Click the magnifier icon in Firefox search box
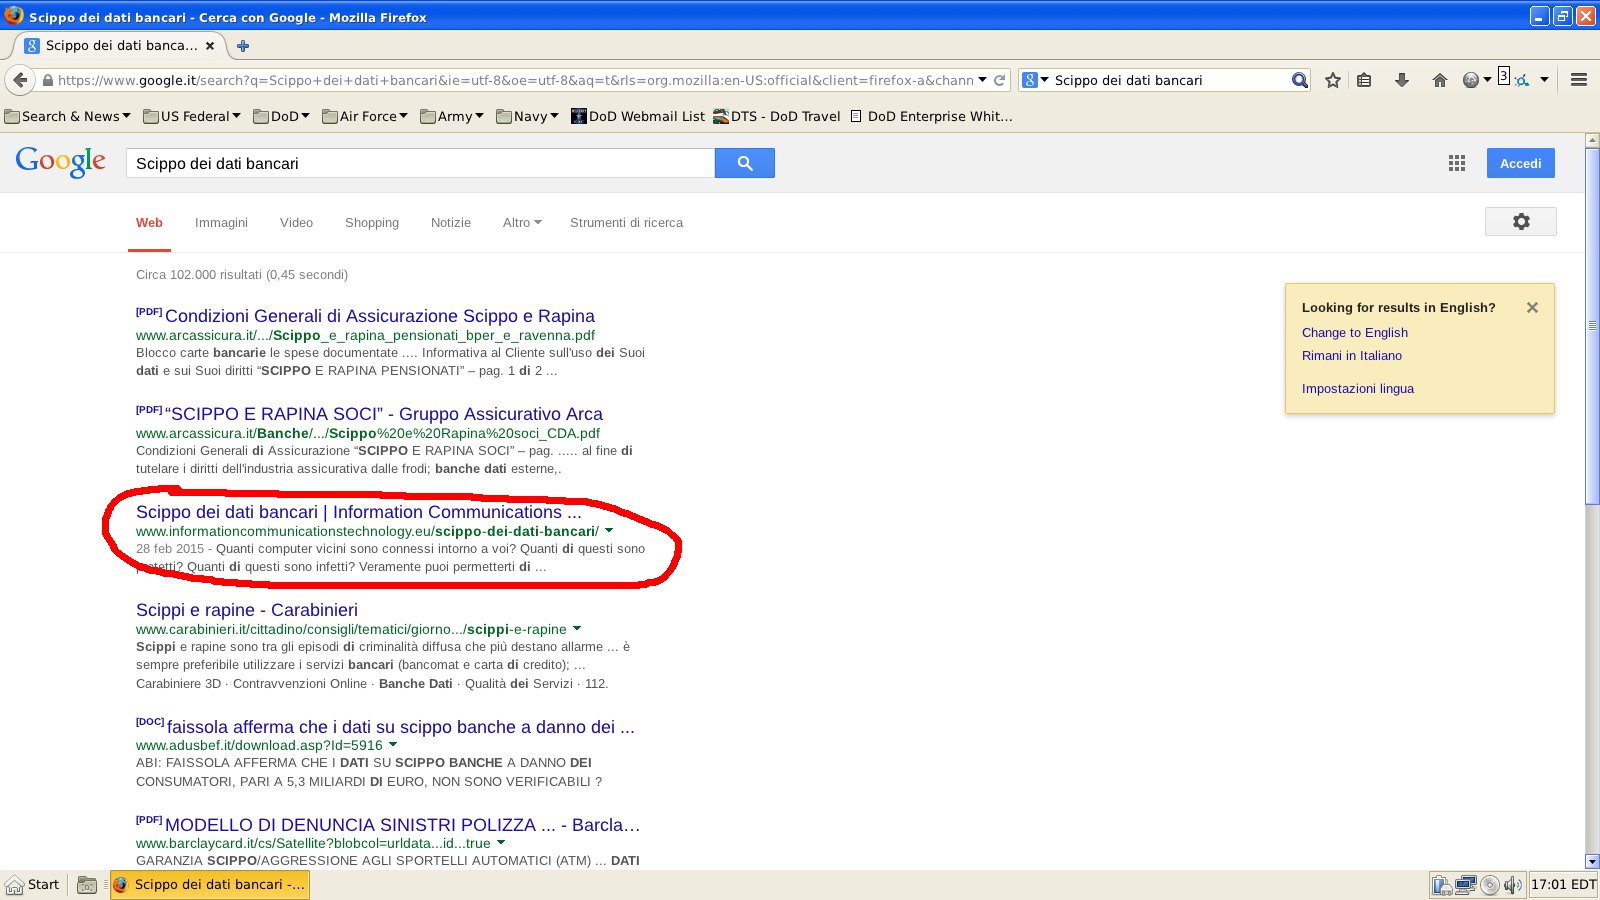 click(1299, 80)
